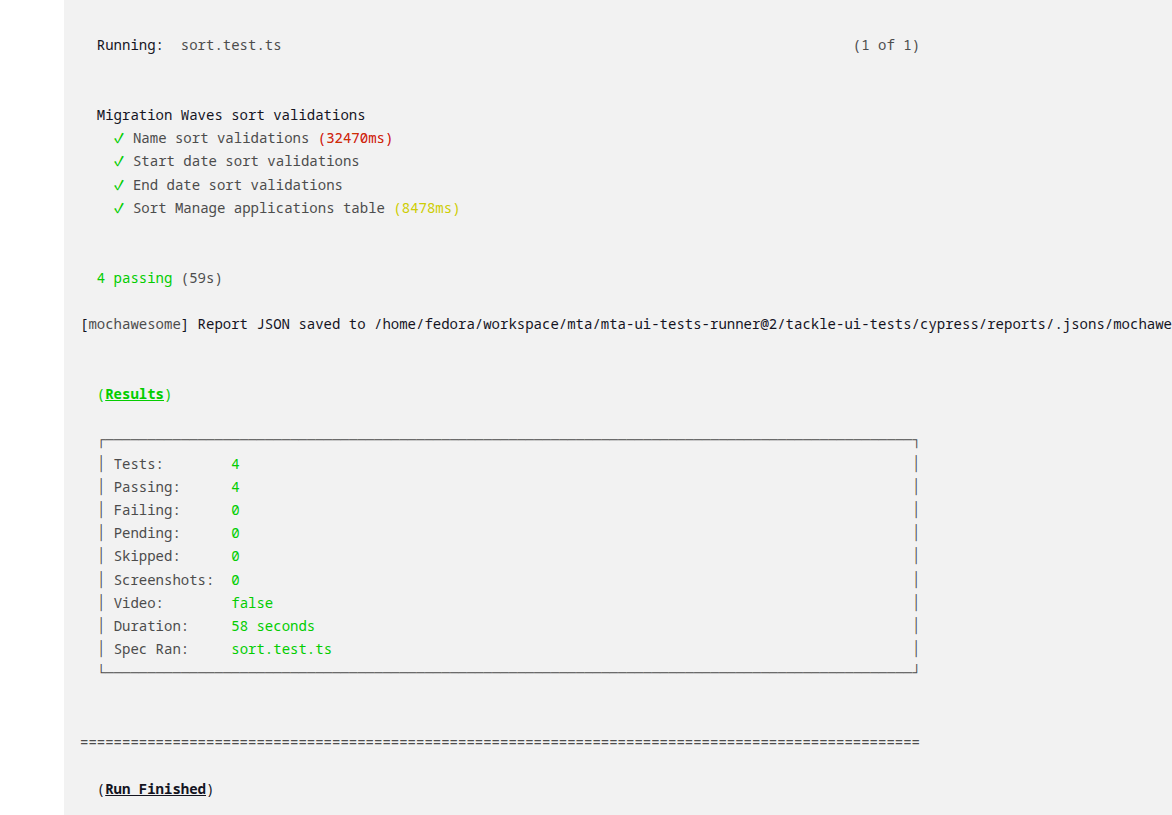The image size is (1172, 815).
Task: Click the underlined Run Finished heading
Action: tap(155, 789)
